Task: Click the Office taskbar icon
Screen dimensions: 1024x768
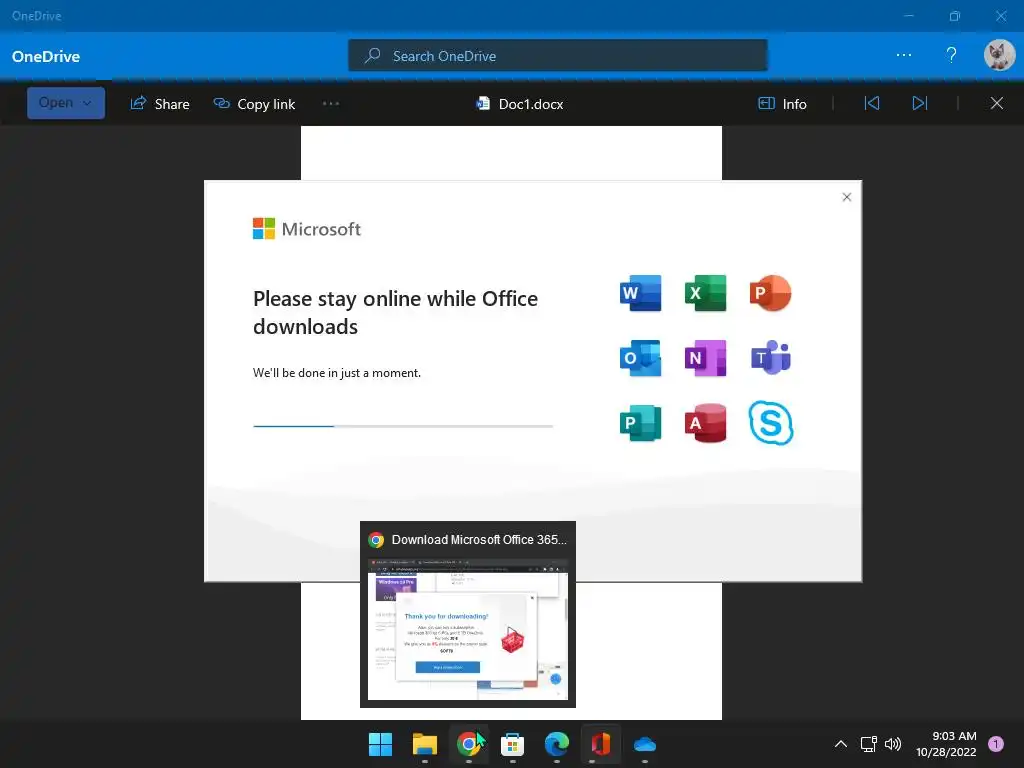Action: point(601,744)
